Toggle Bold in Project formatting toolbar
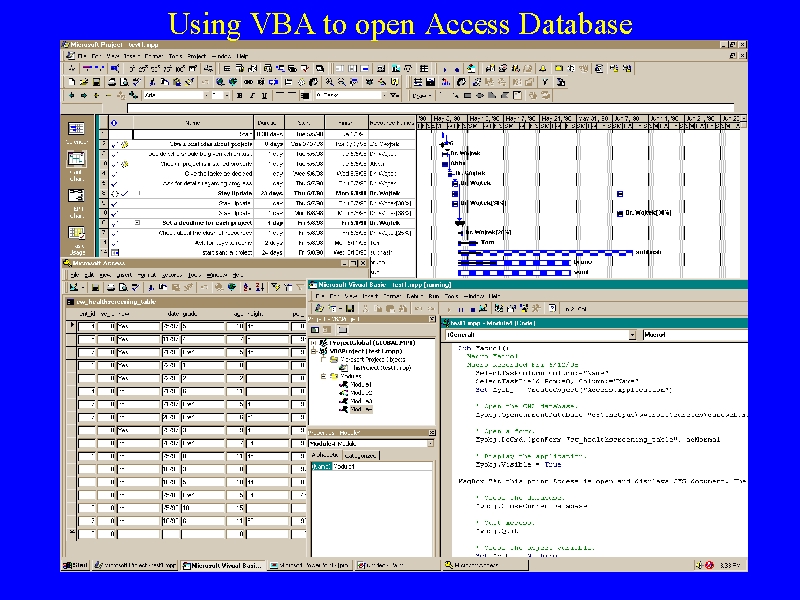The width and height of the screenshot is (800, 600). coord(239,95)
